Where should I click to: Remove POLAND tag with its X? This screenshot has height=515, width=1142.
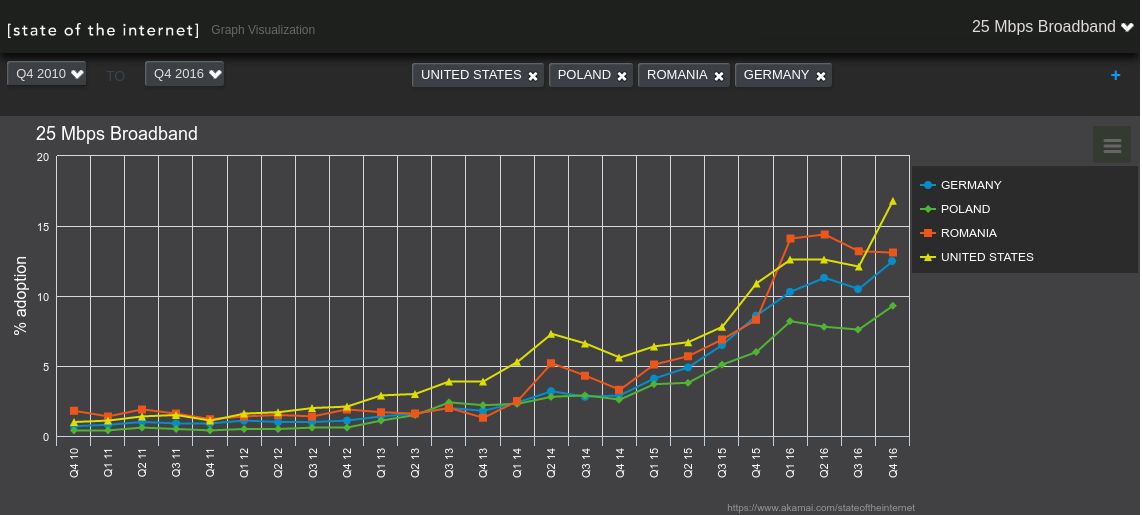coord(622,76)
